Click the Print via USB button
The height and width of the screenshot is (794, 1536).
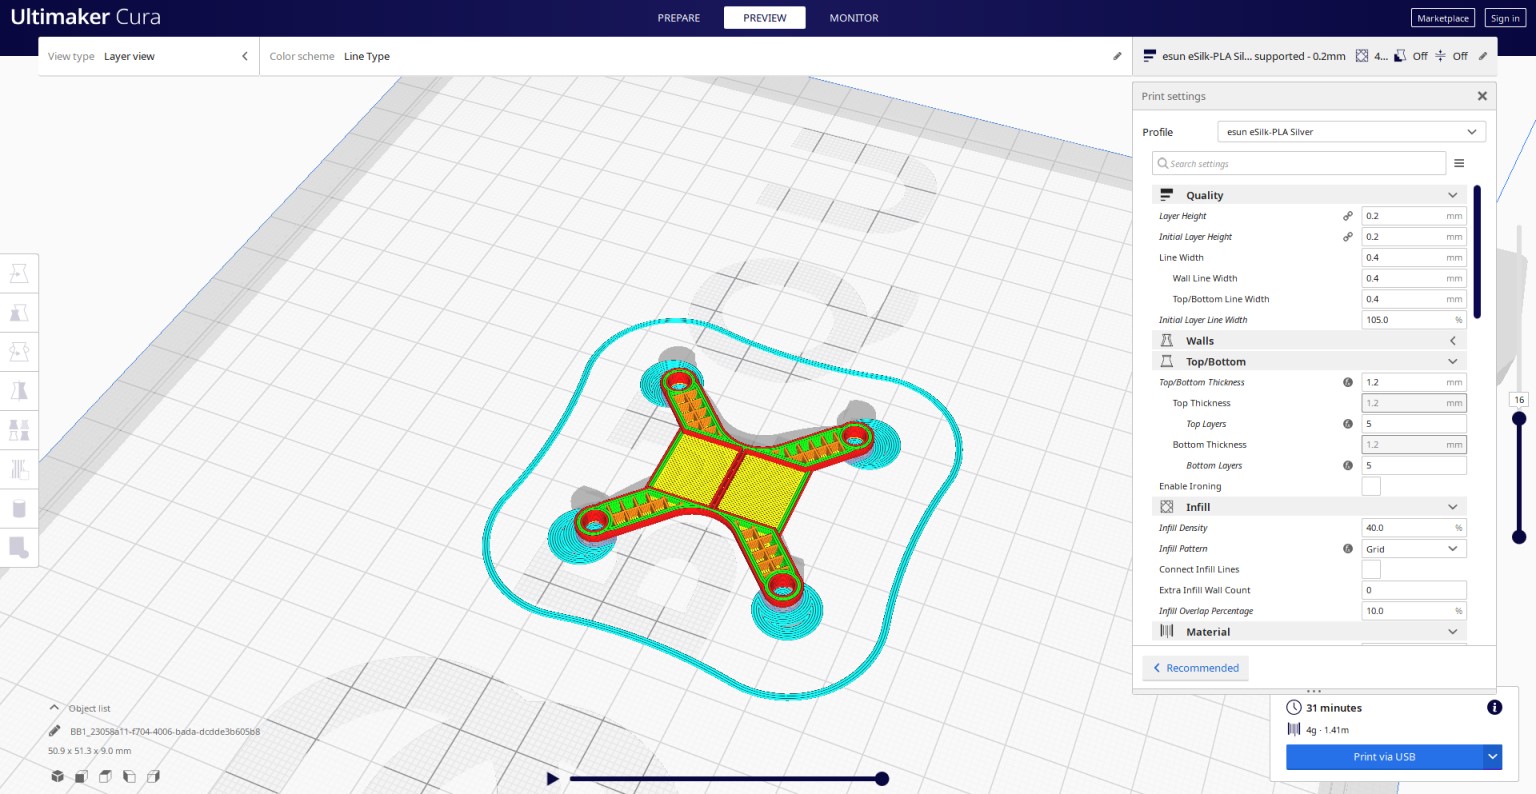point(1384,757)
